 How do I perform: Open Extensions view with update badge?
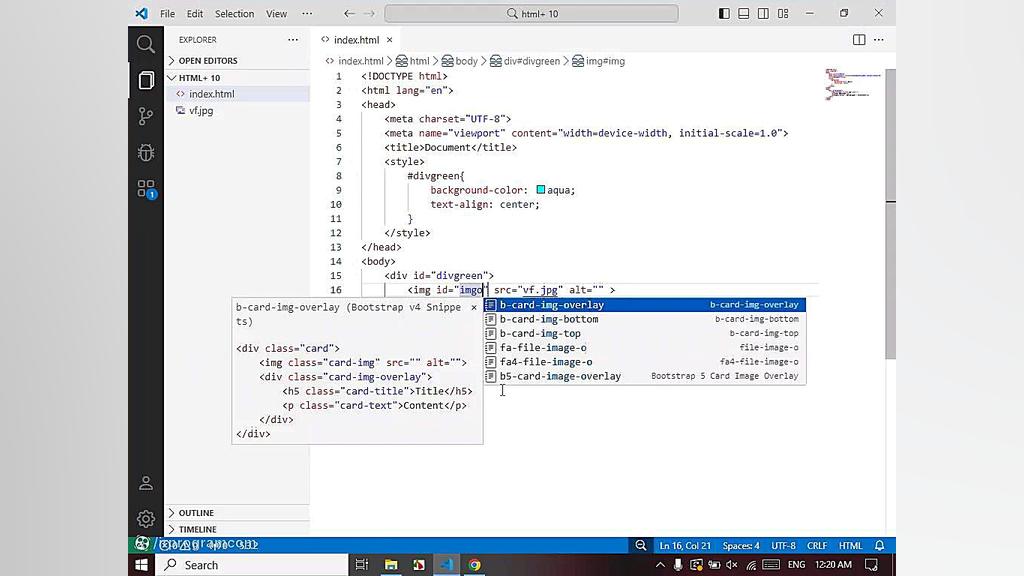tap(146, 189)
